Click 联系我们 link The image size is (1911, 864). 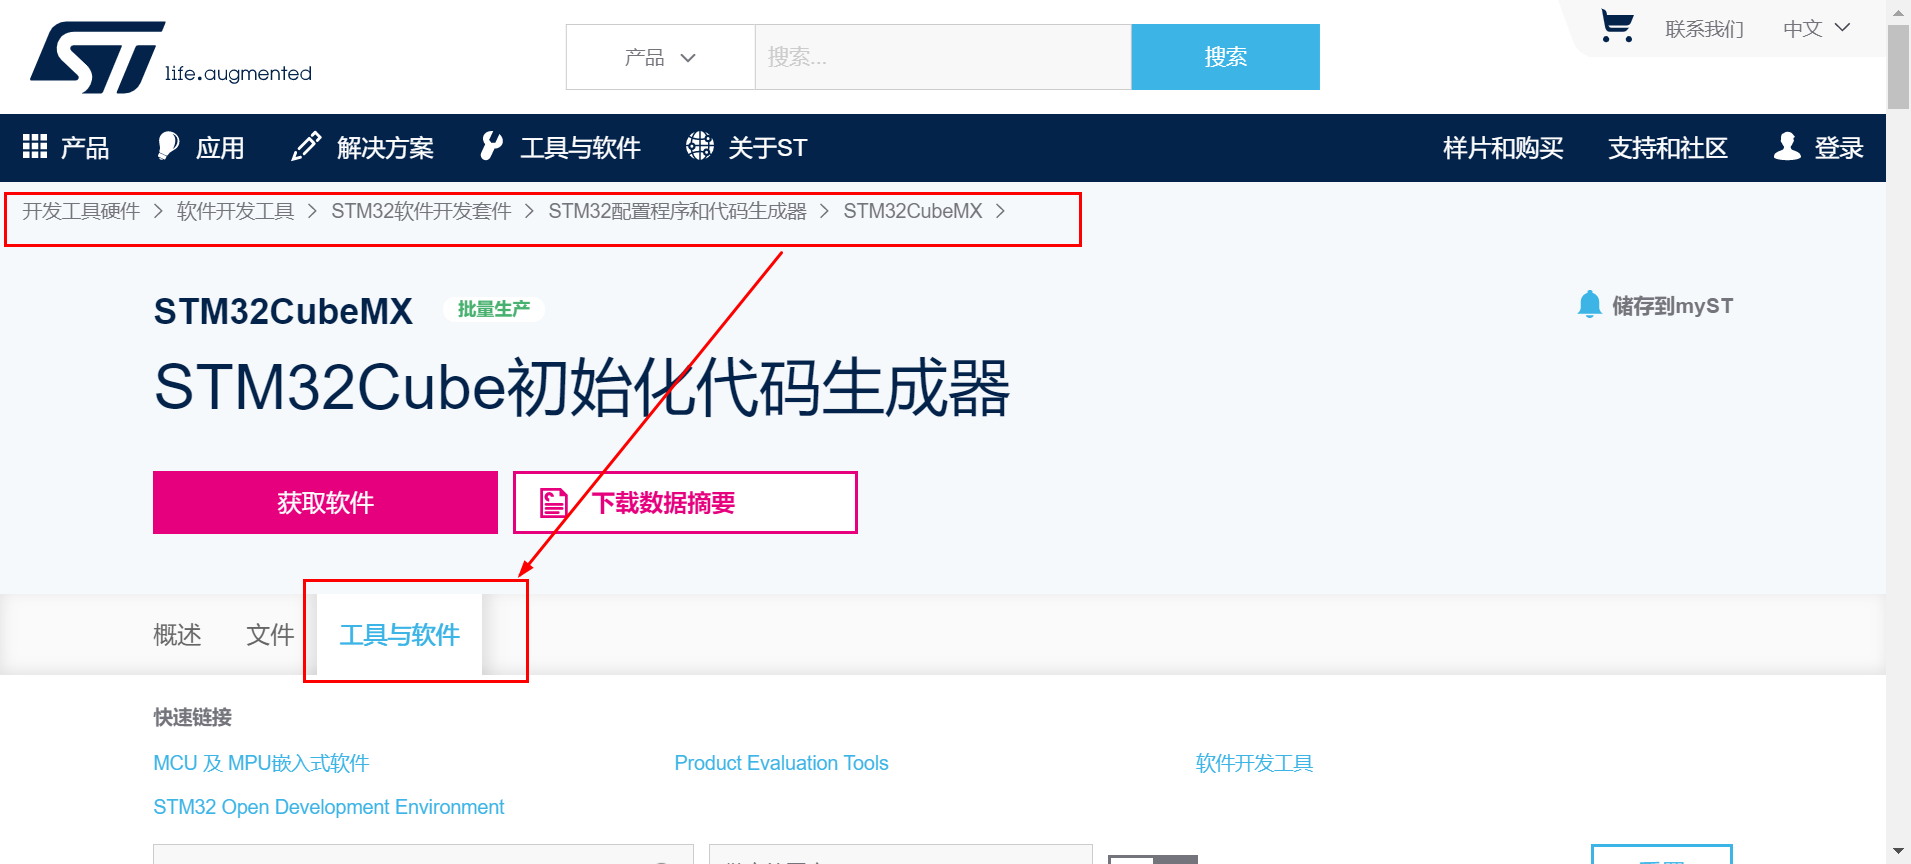[x=1704, y=29]
